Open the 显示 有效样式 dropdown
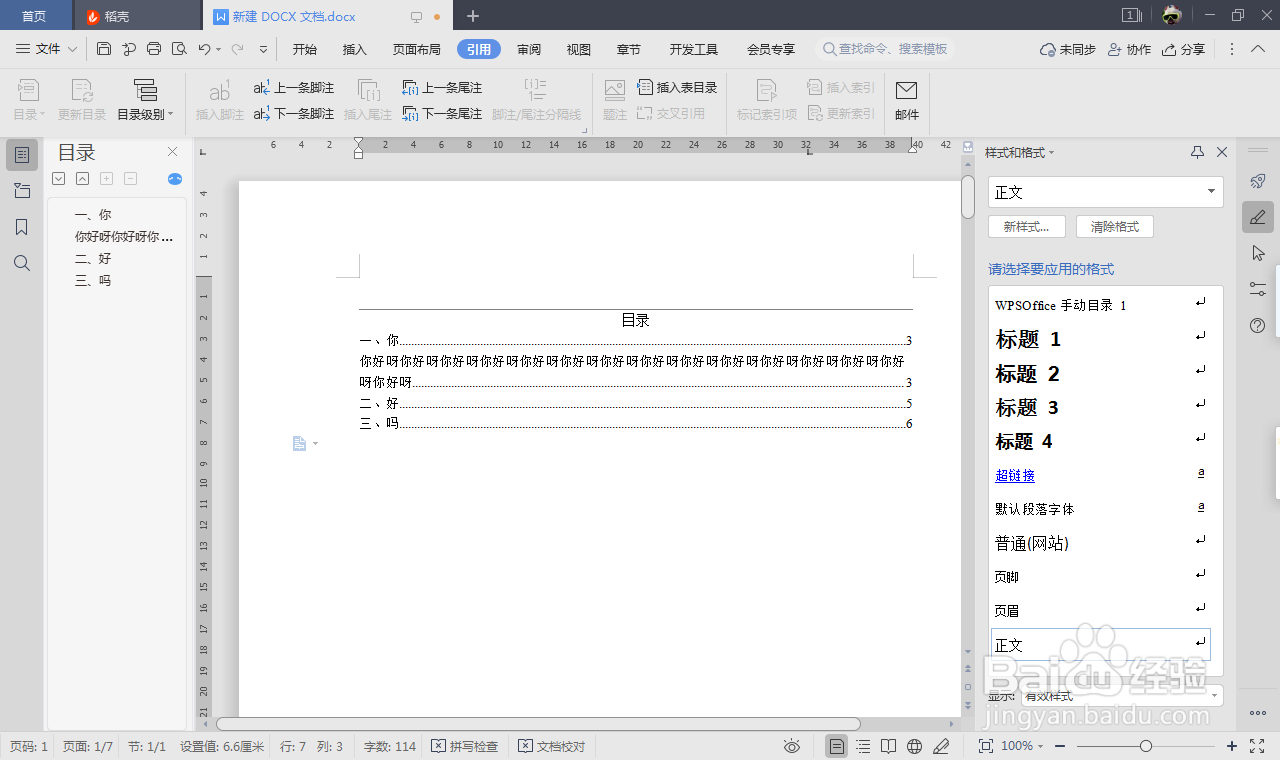The width and height of the screenshot is (1280, 760). 1121,695
